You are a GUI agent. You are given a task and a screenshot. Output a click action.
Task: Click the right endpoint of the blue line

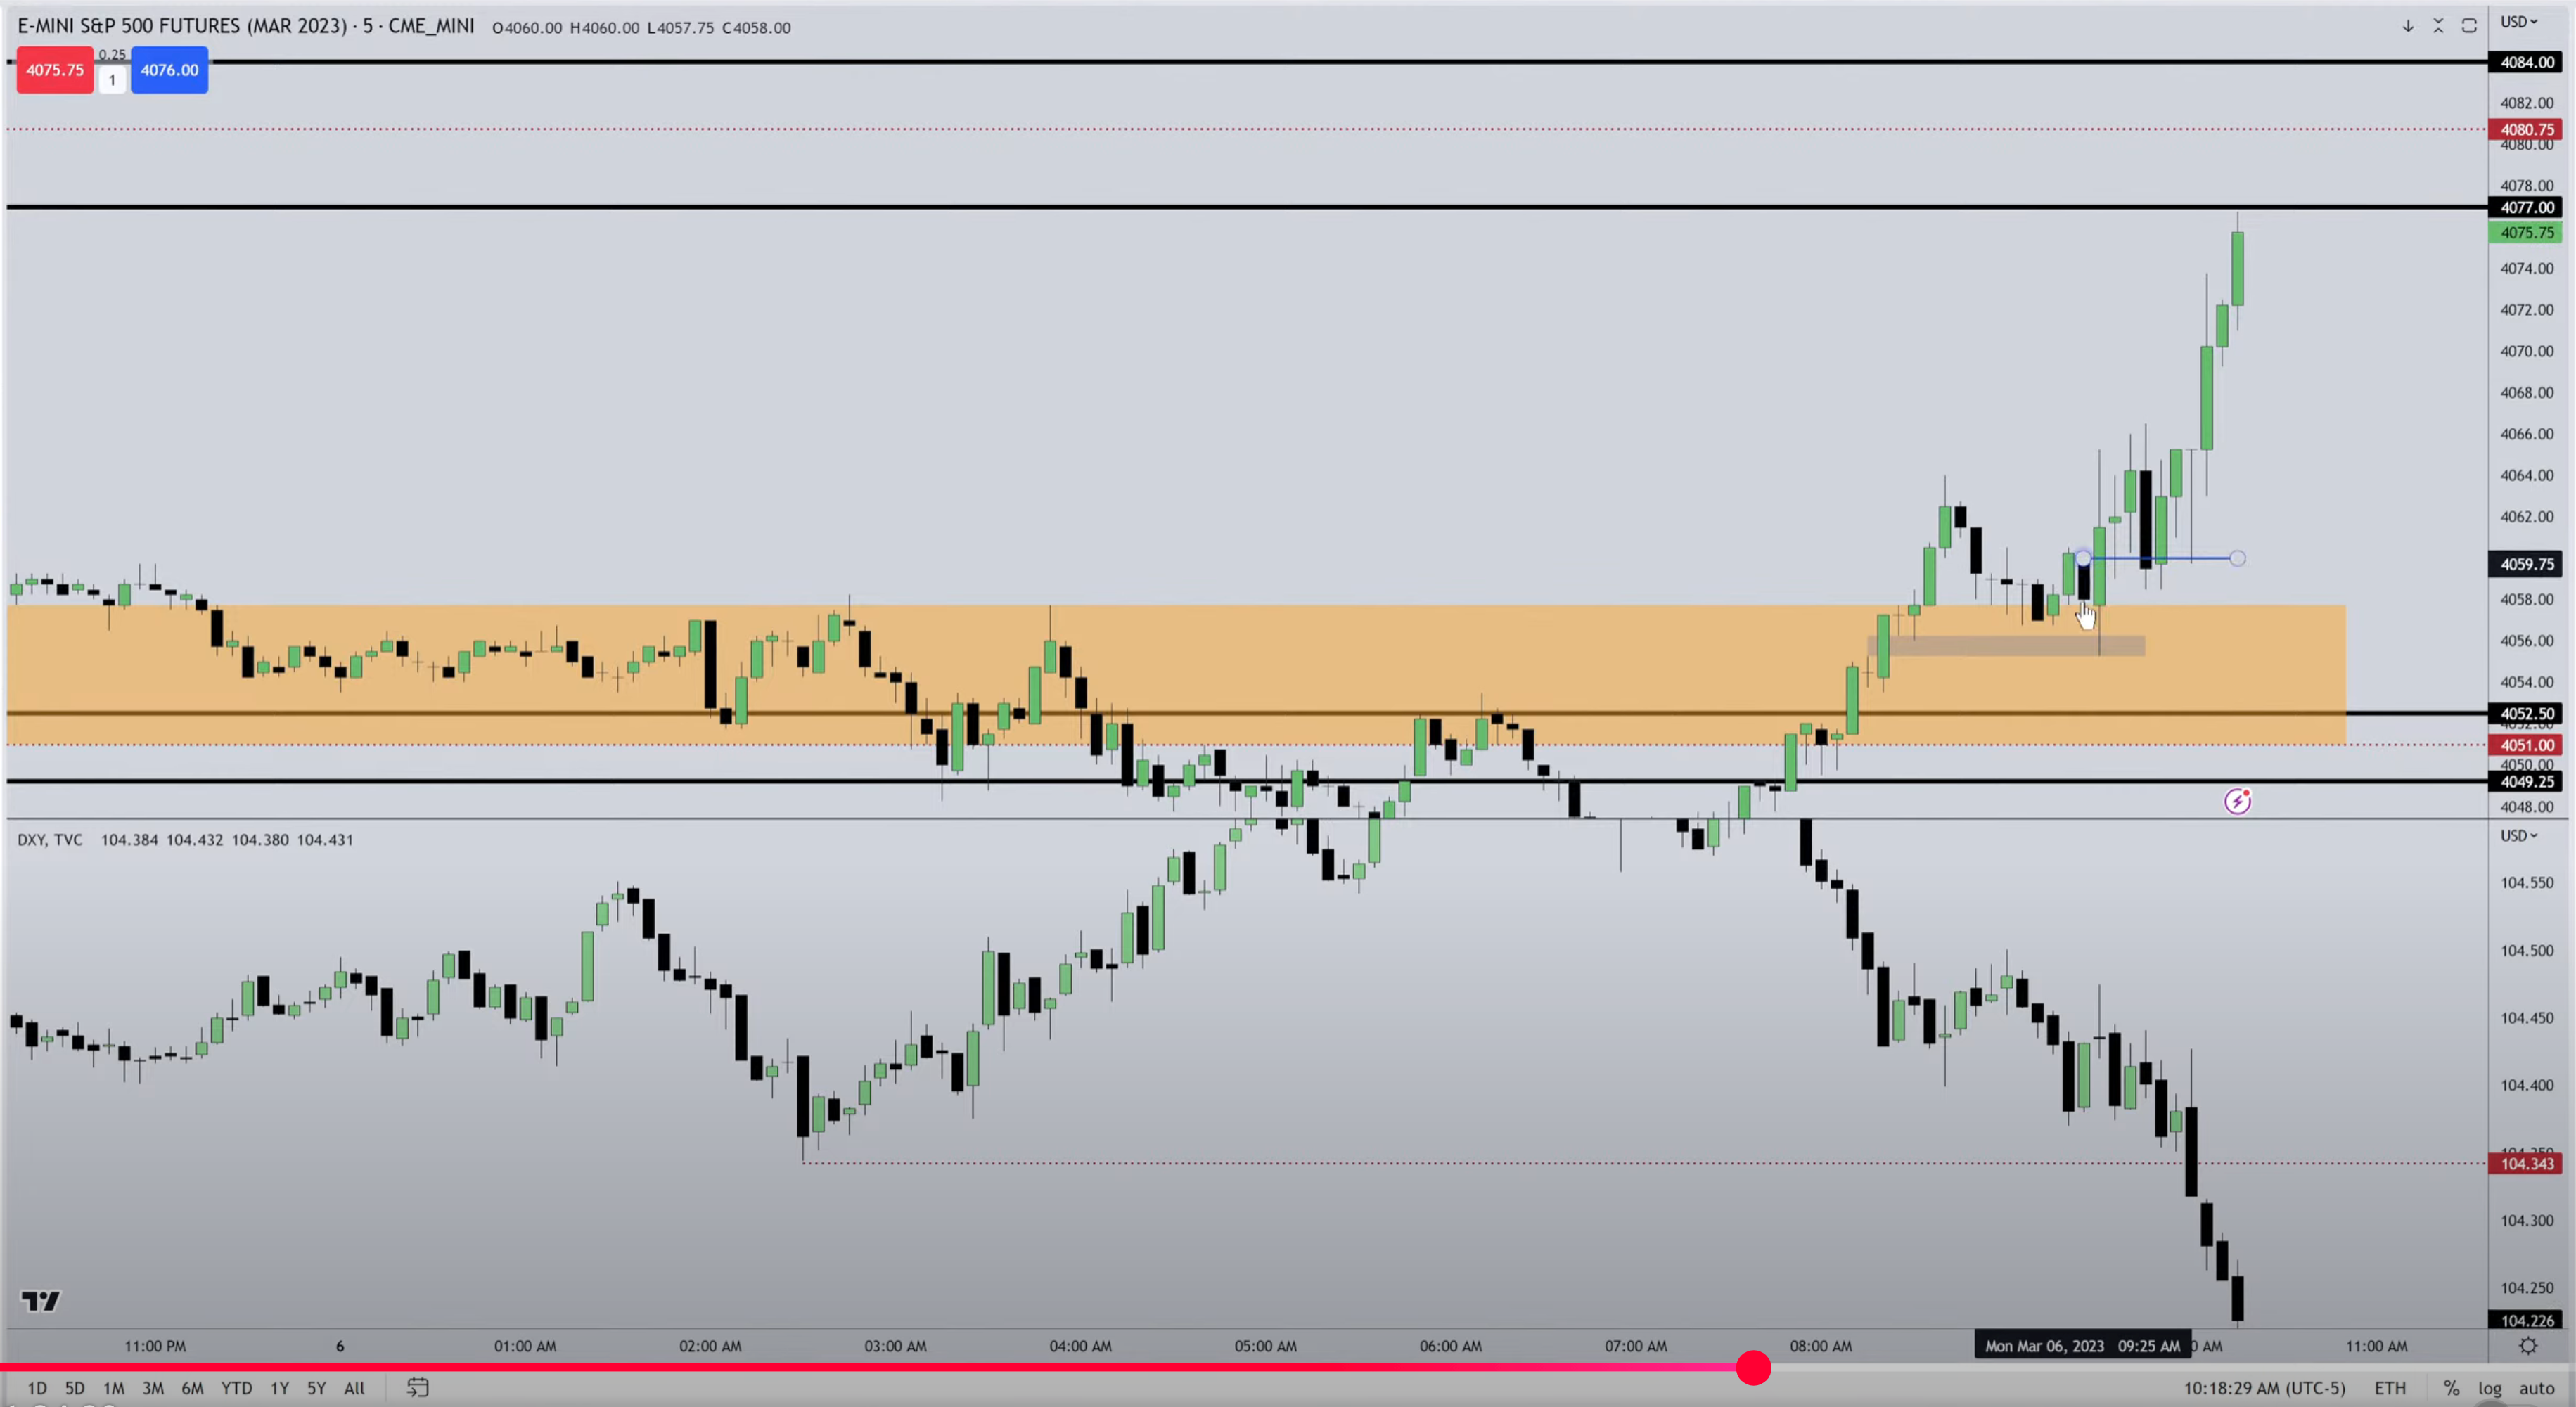(x=2237, y=558)
